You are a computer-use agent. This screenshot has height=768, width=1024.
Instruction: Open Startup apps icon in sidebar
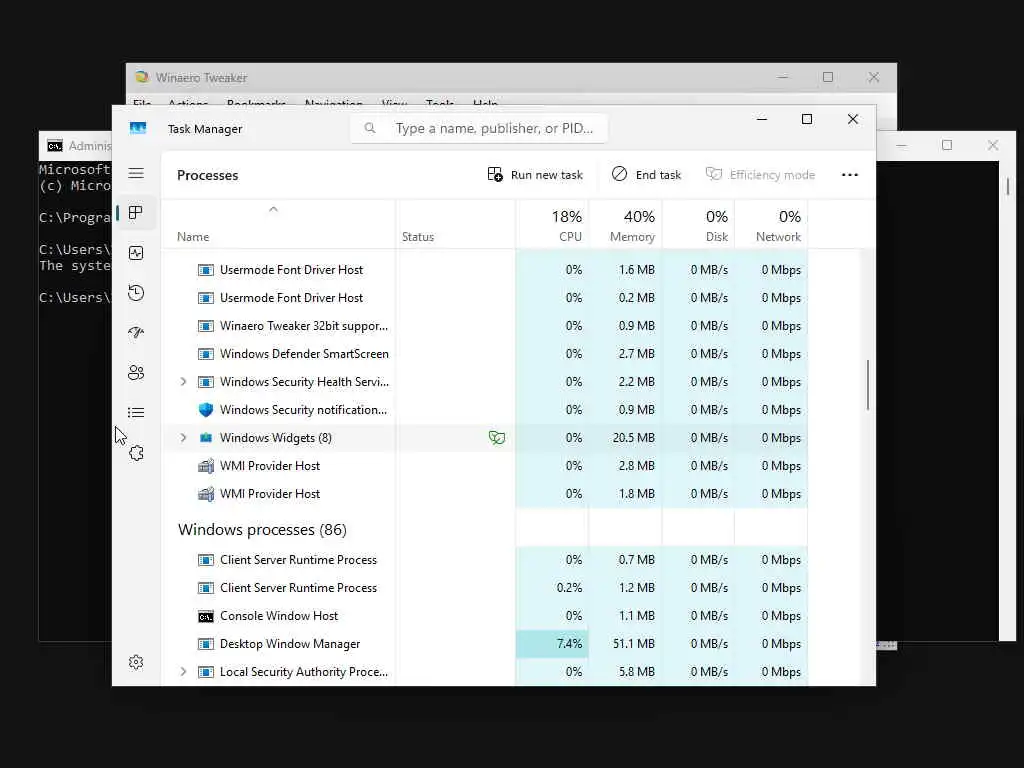point(136,332)
